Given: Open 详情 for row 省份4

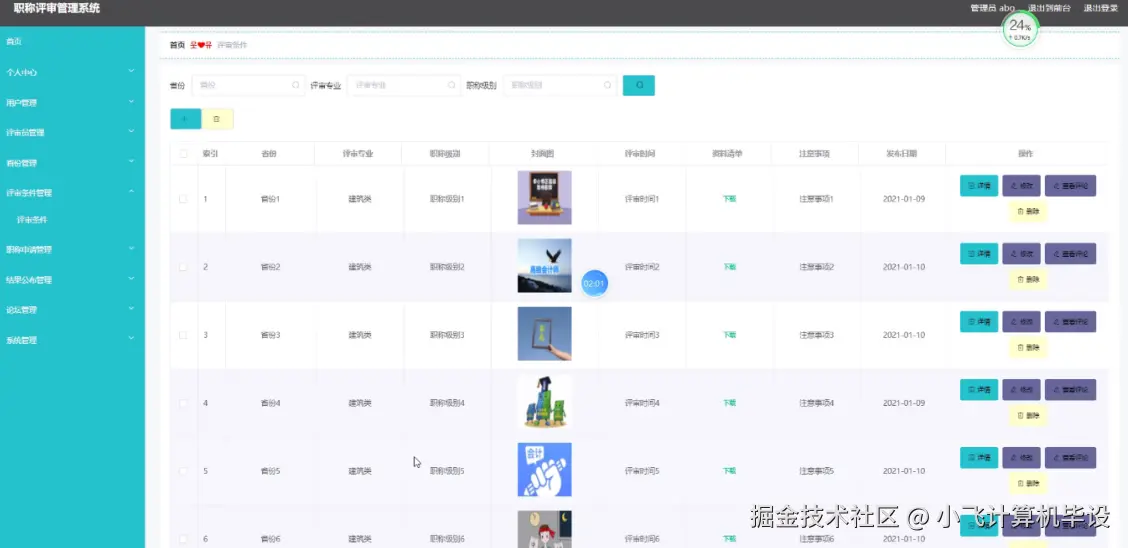Looking at the screenshot, I should pos(979,390).
